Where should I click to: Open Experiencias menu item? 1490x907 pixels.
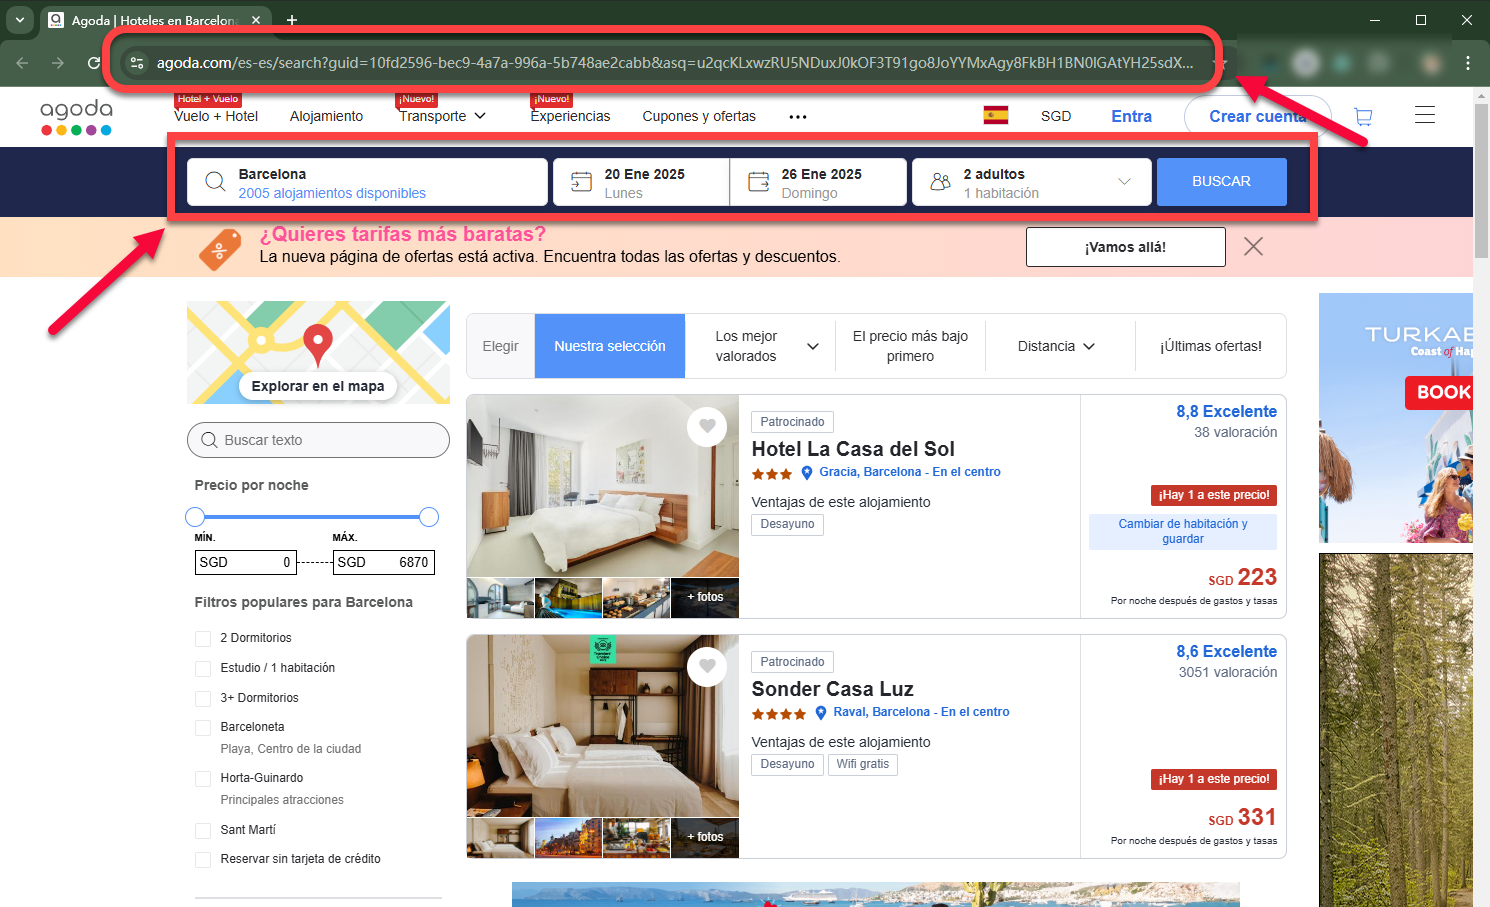(x=570, y=116)
